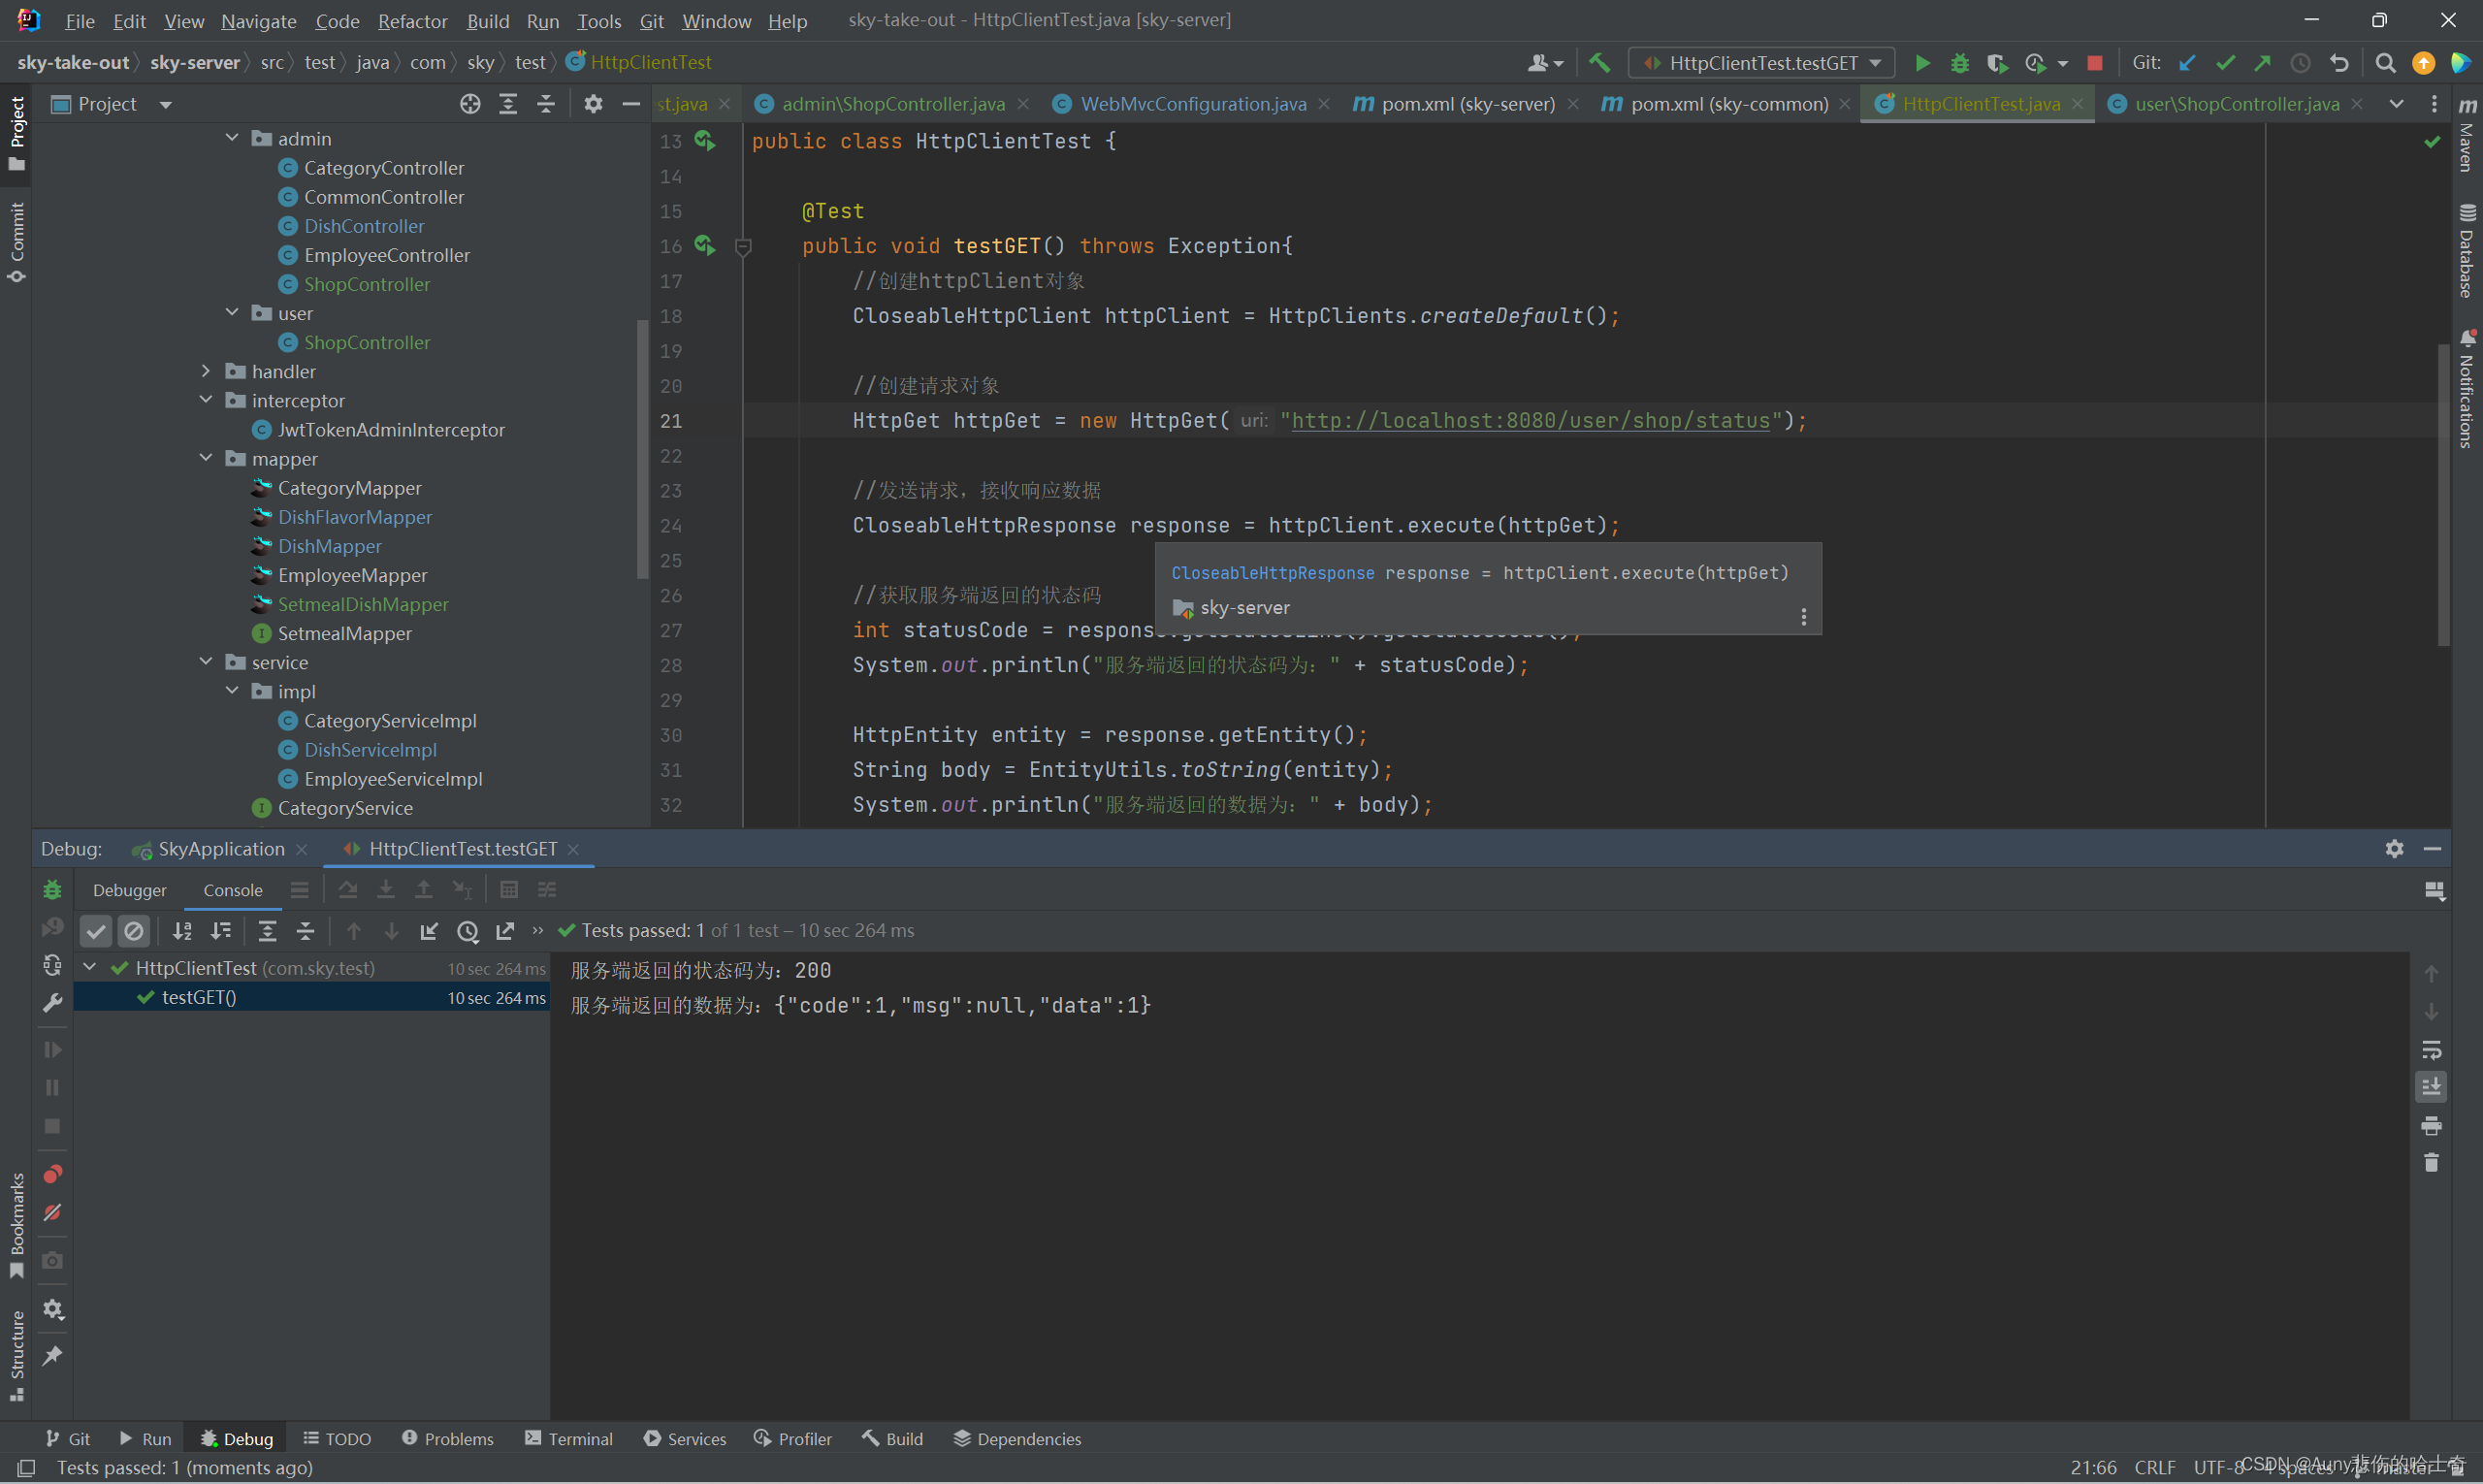Click Select Opened File target icon
Viewport: 2483px width, 1484px height.
click(470, 104)
